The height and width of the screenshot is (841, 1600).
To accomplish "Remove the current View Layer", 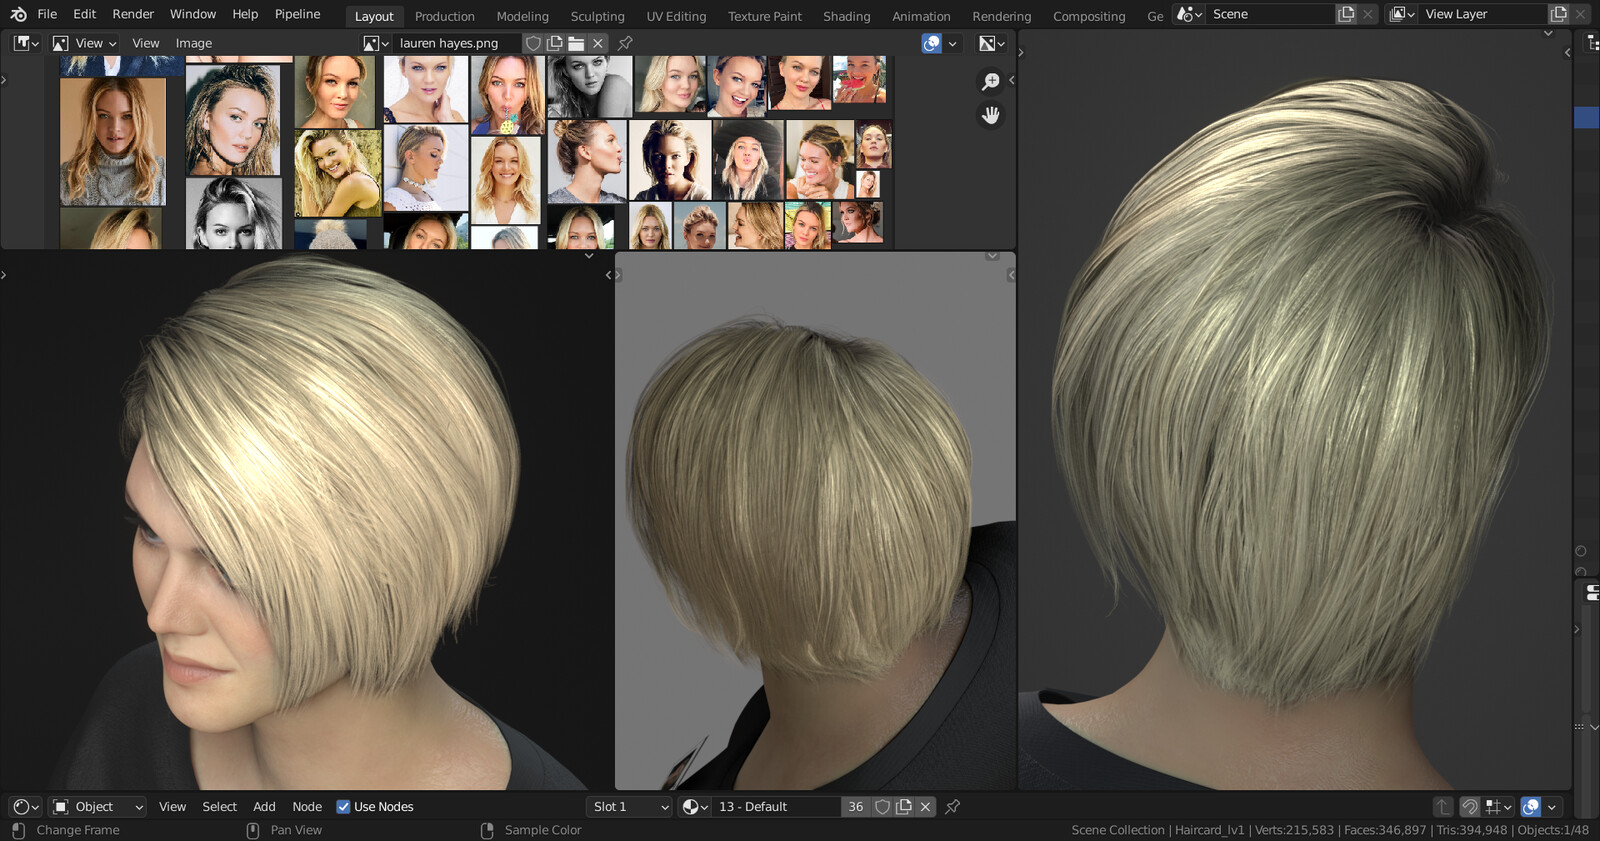I will point(1580,14).
